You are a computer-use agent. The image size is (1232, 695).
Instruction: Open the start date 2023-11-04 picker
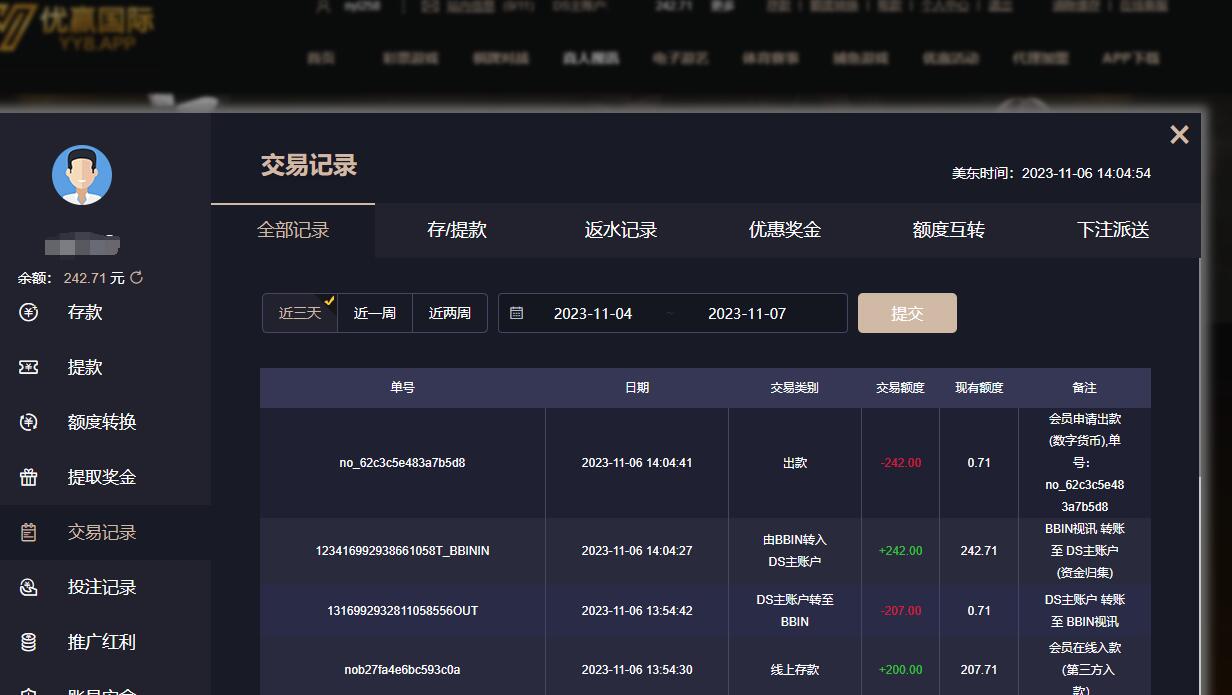tap(593, 313)
